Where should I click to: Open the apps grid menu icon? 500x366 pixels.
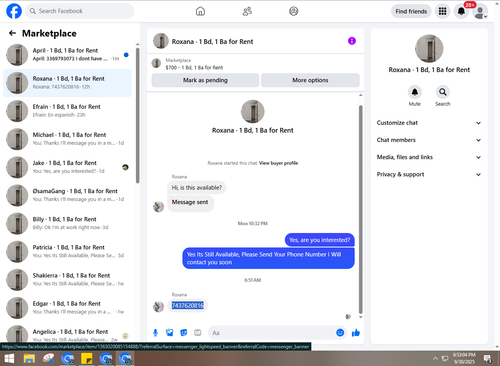pos(442,11)
